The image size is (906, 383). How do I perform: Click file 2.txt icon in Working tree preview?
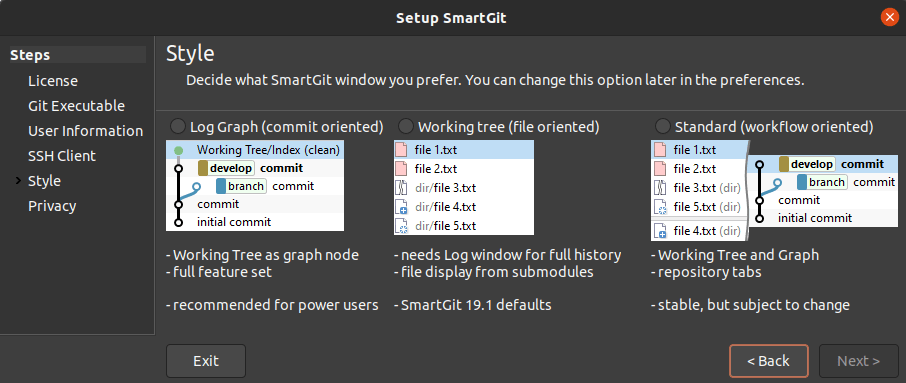[x=402, y=169]
